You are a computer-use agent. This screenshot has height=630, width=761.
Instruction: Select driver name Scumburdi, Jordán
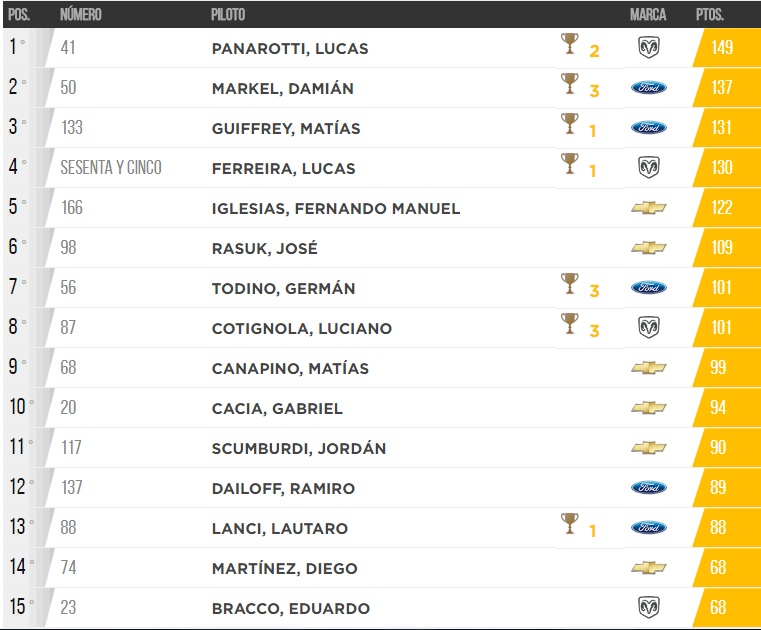click(299, 448)
